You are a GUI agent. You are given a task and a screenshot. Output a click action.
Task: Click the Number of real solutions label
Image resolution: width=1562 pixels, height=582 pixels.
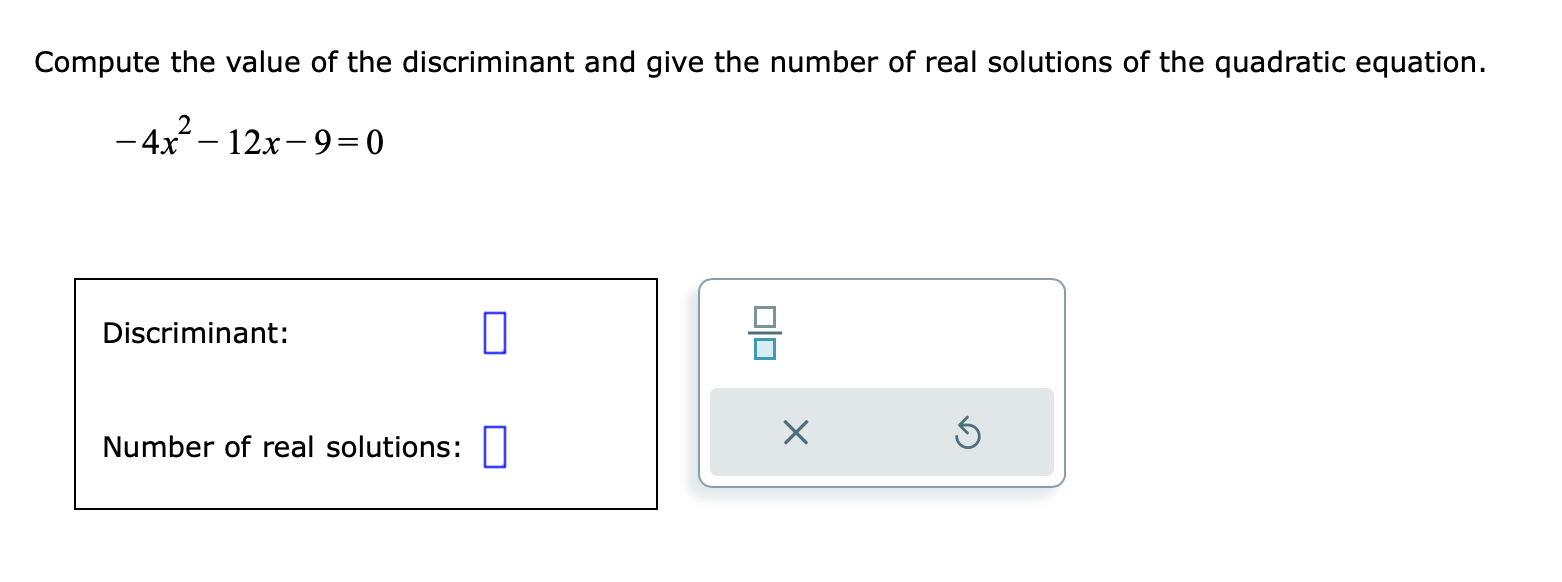(280, 447)
